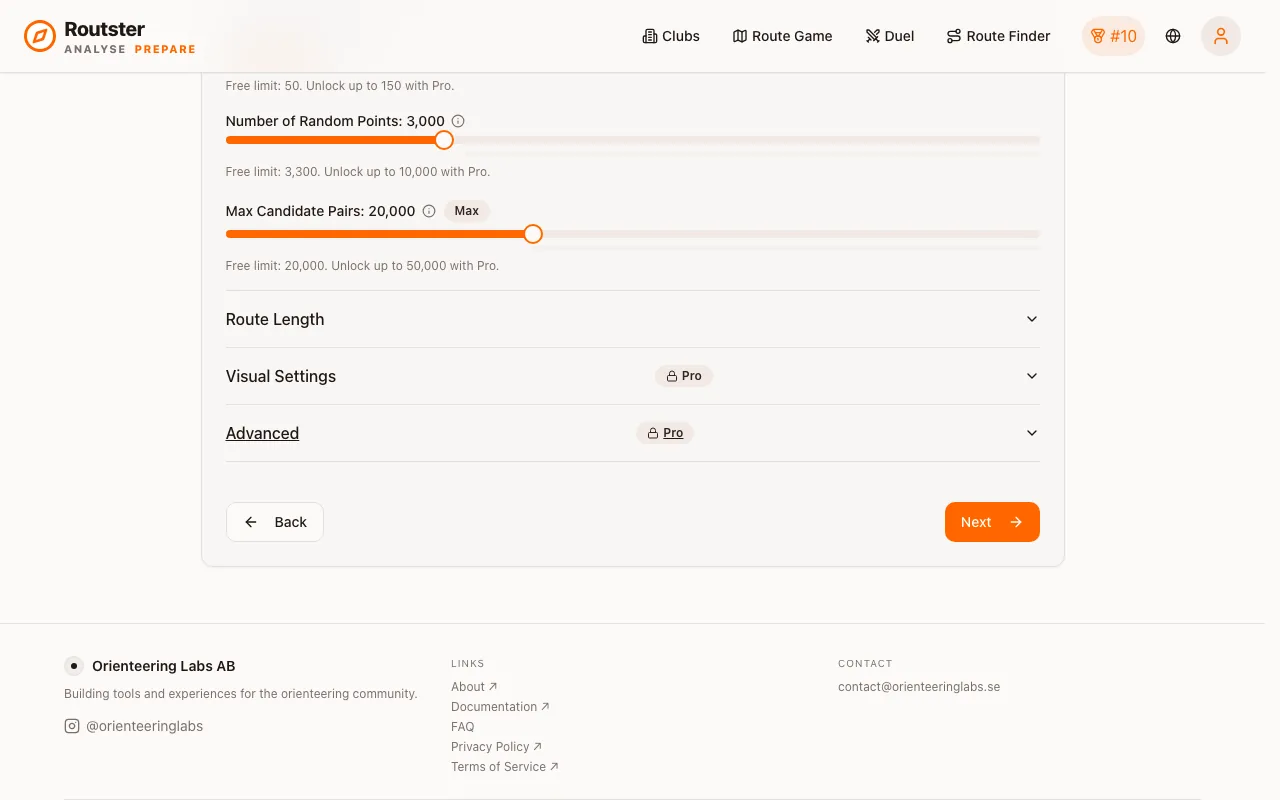This screenshot has height=800, width=1280.
Task: Click the Instagram icon in the footer
Action: [72, 726]
